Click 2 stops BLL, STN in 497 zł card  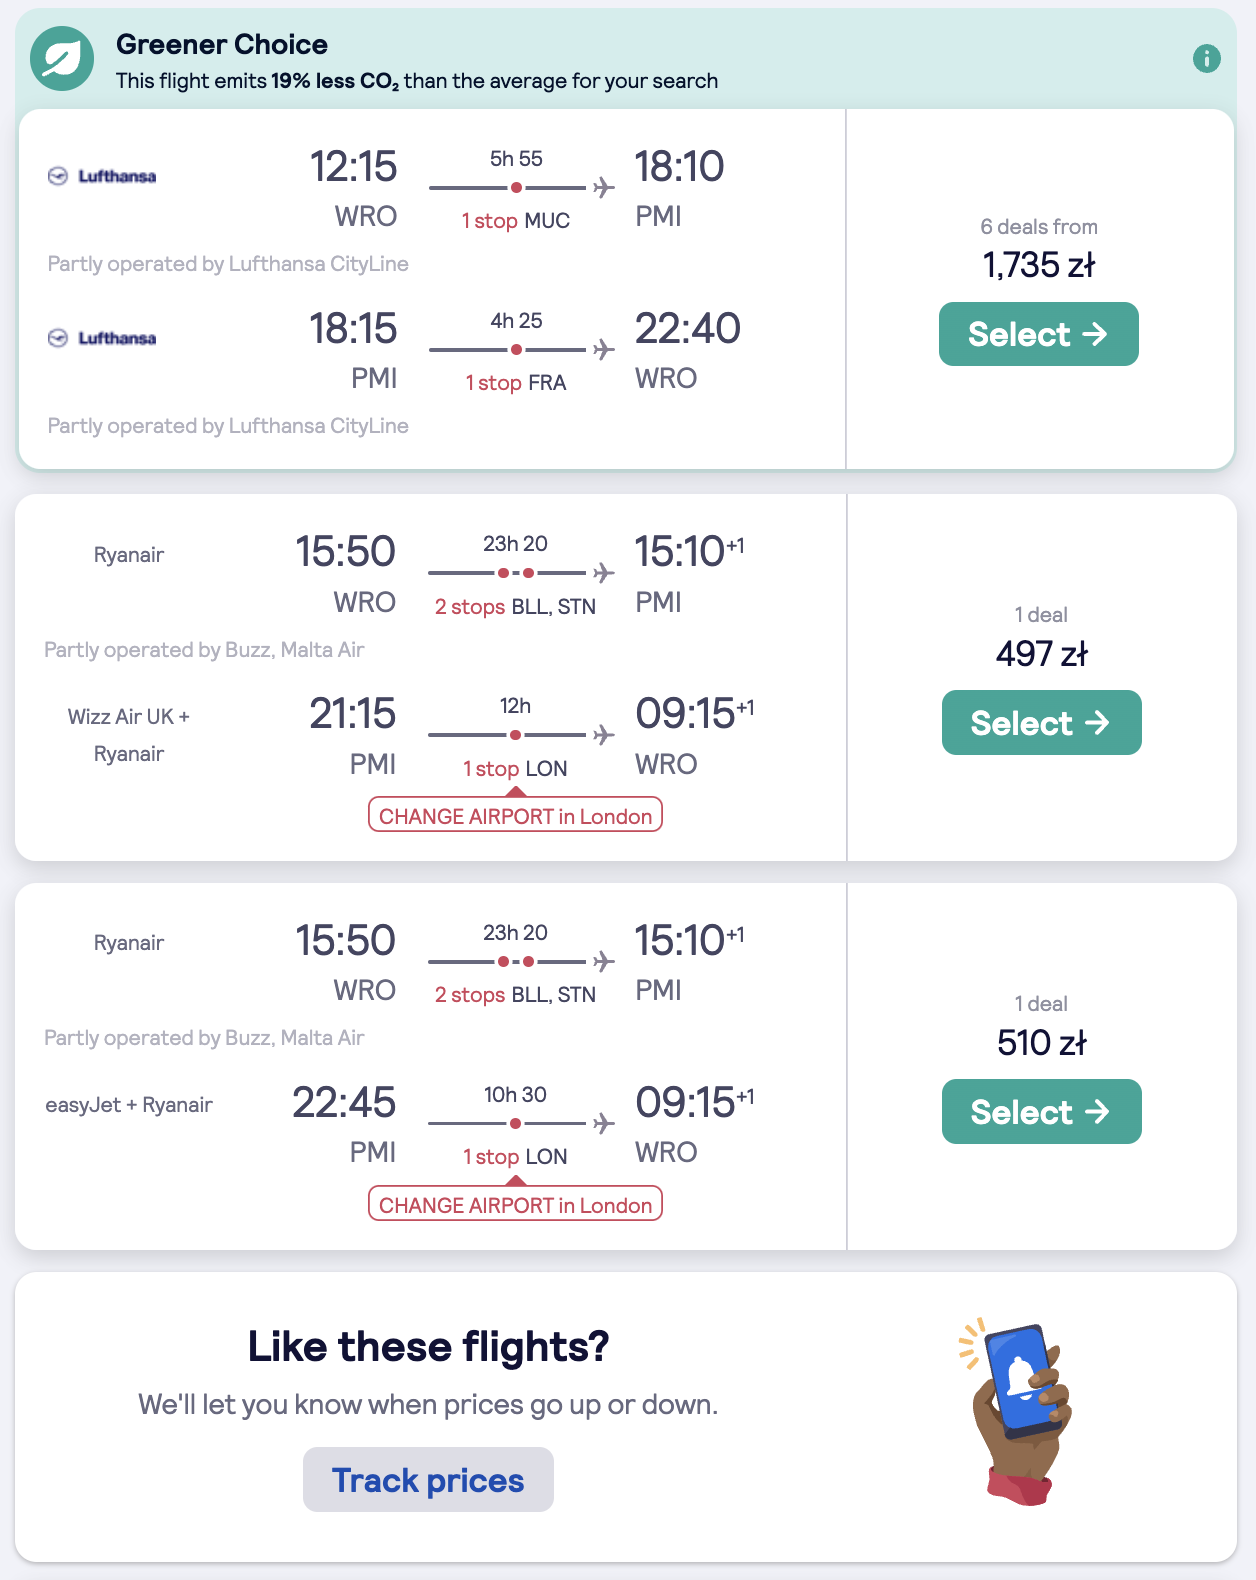(x=515, y=607)
